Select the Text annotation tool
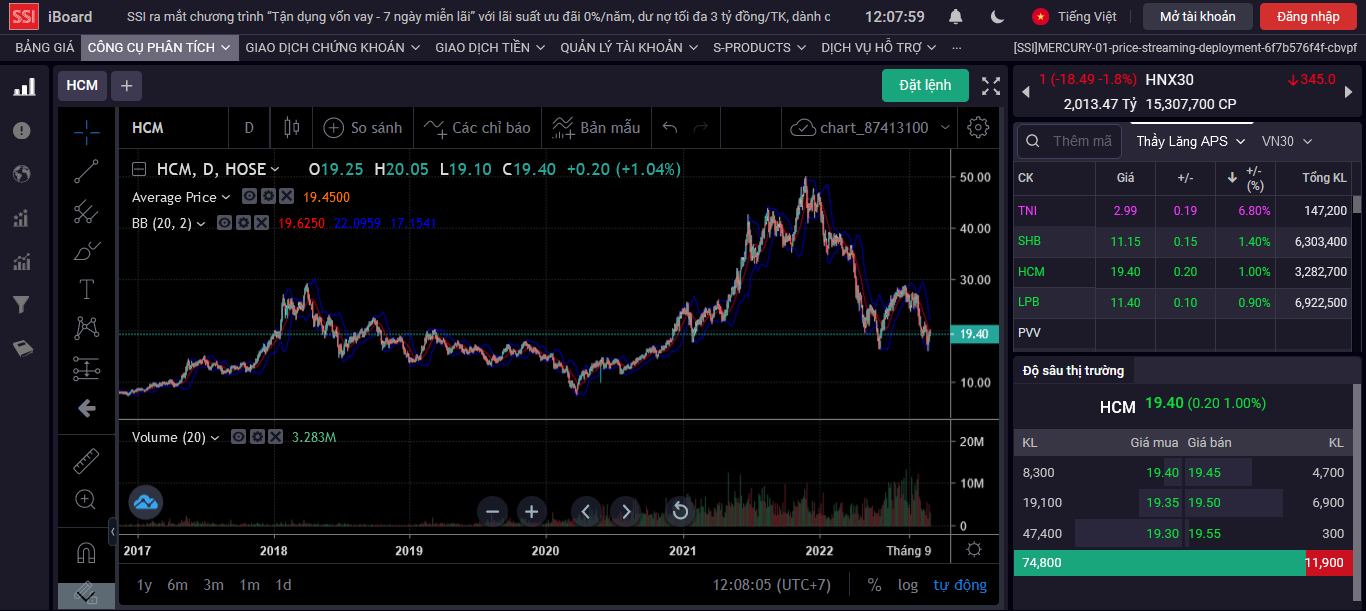This screenshot has width=1366, height=611. (x=87, y=290)
